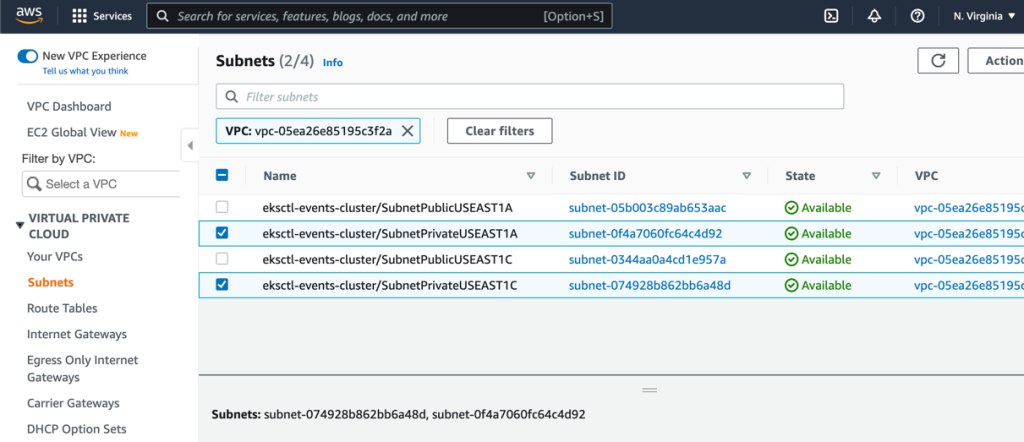The width and height of the screenshot is (1024, 442).
Task: Toggle the New VPC Experience switch
Action: pyautogui.click(x=27, y=56)
